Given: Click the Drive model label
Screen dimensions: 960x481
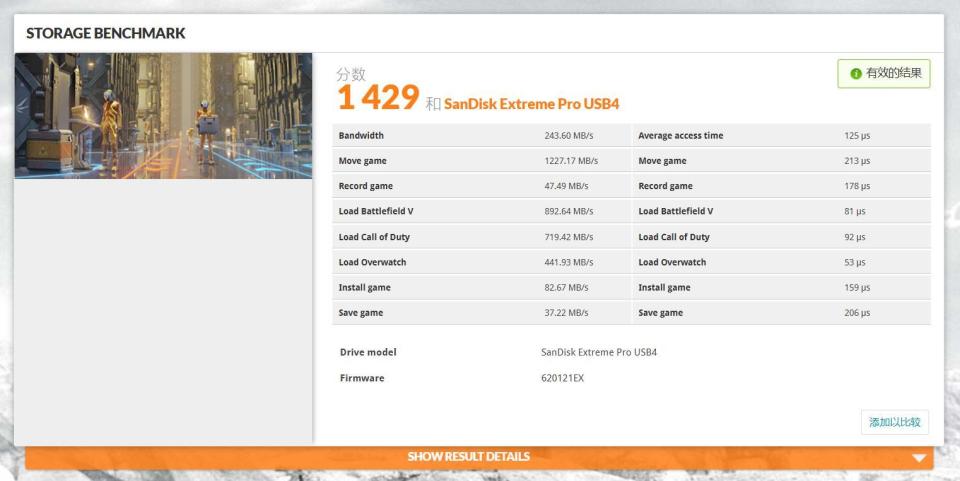Looking at the screenshot, I should tap(368, 352).
